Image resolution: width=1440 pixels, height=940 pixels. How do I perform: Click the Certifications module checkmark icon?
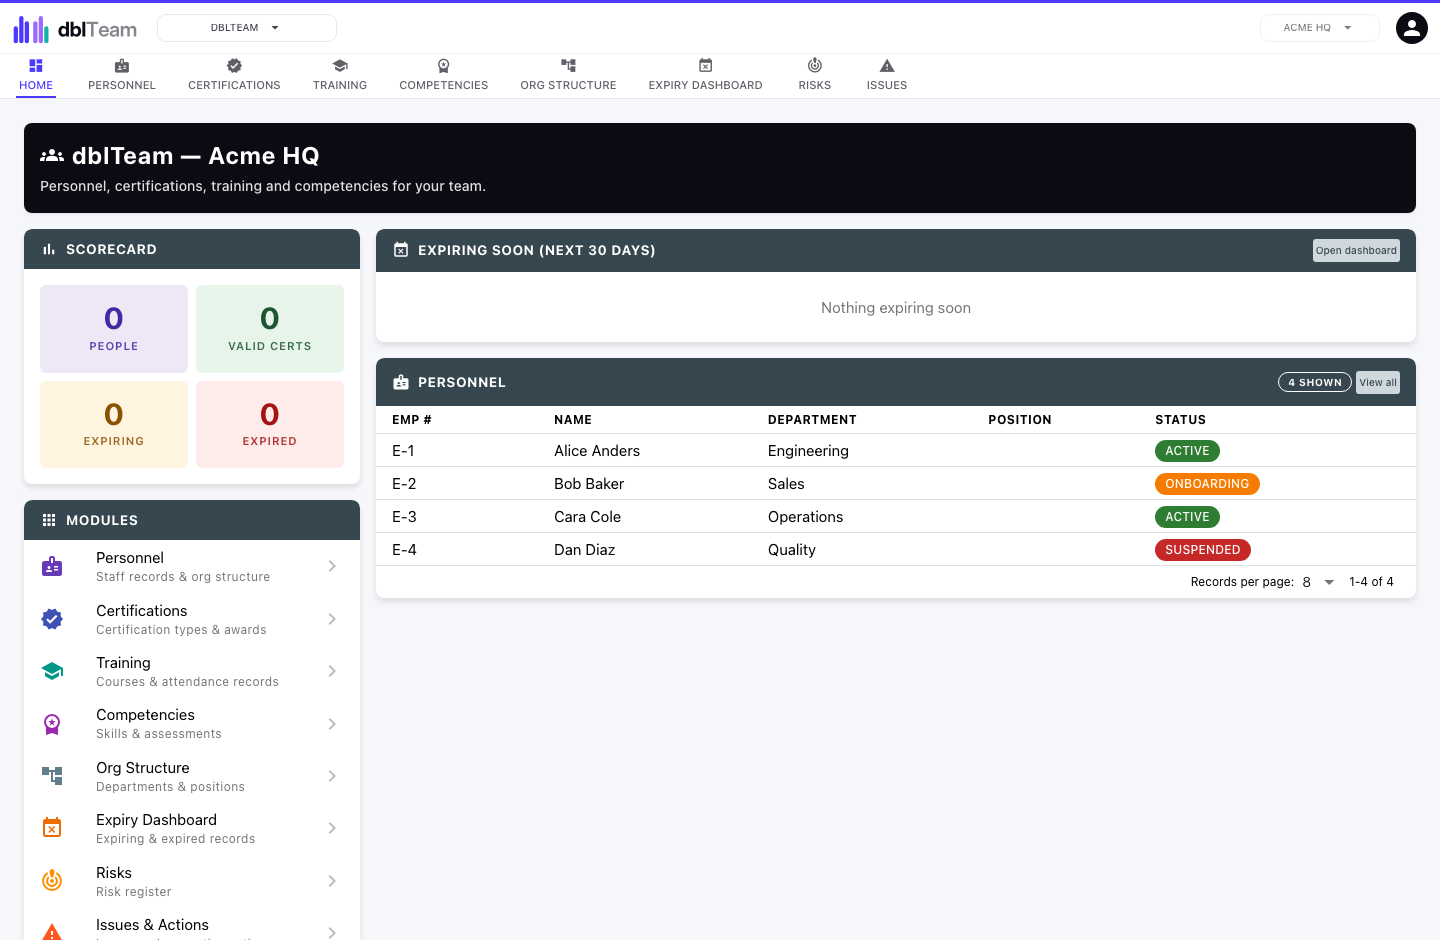coord(52,619)
